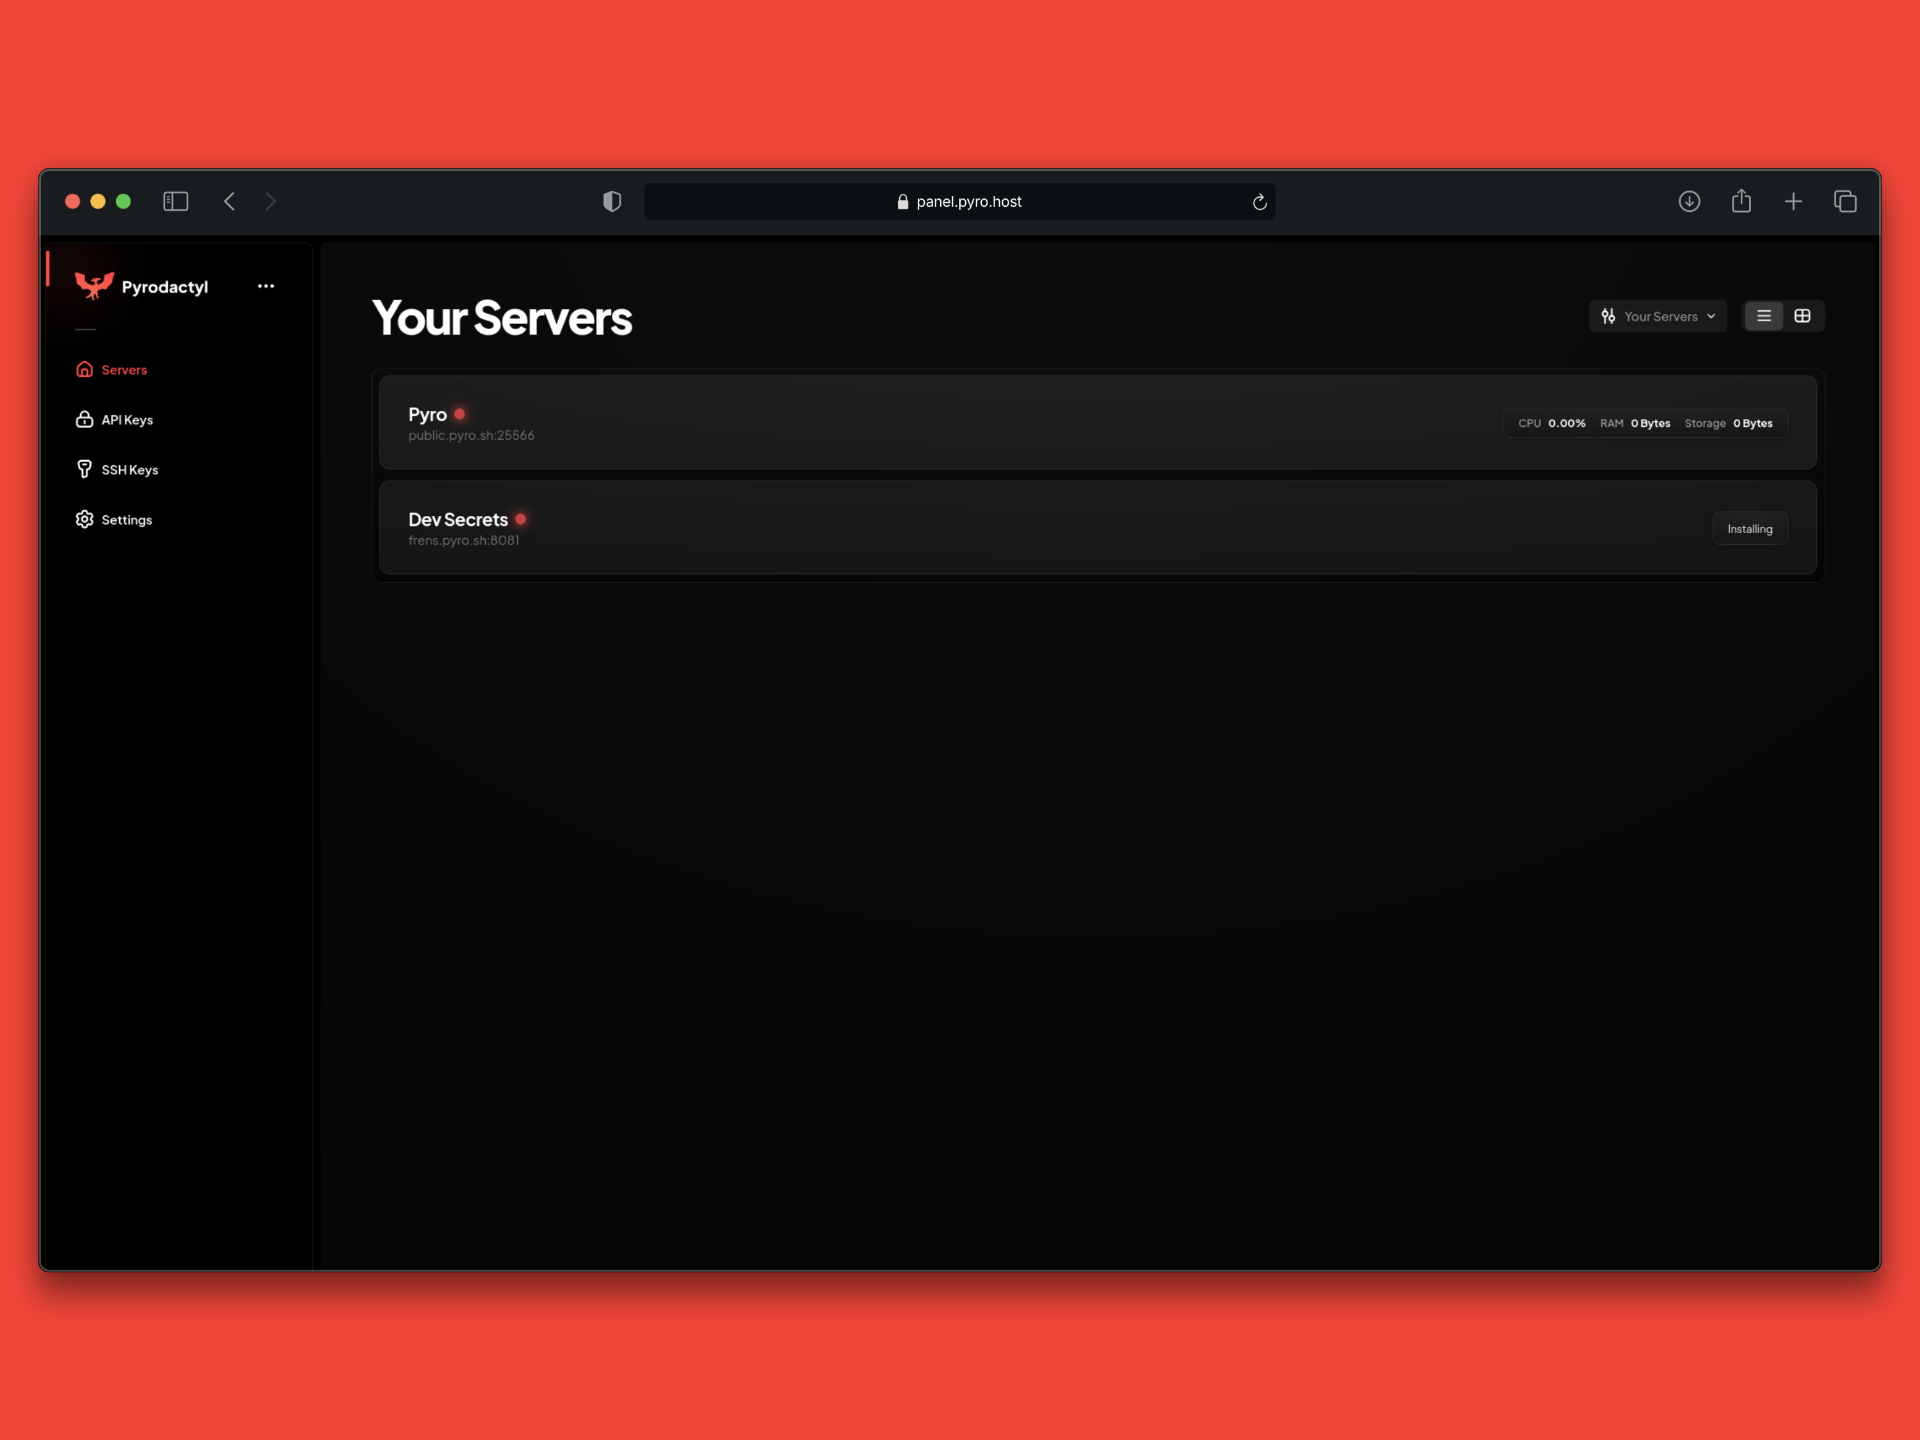Screen dimensions: 1920x1440
Task: Click the Pyrodactyl bird logo
Action: pyautogui.click(x=94, y=286)
